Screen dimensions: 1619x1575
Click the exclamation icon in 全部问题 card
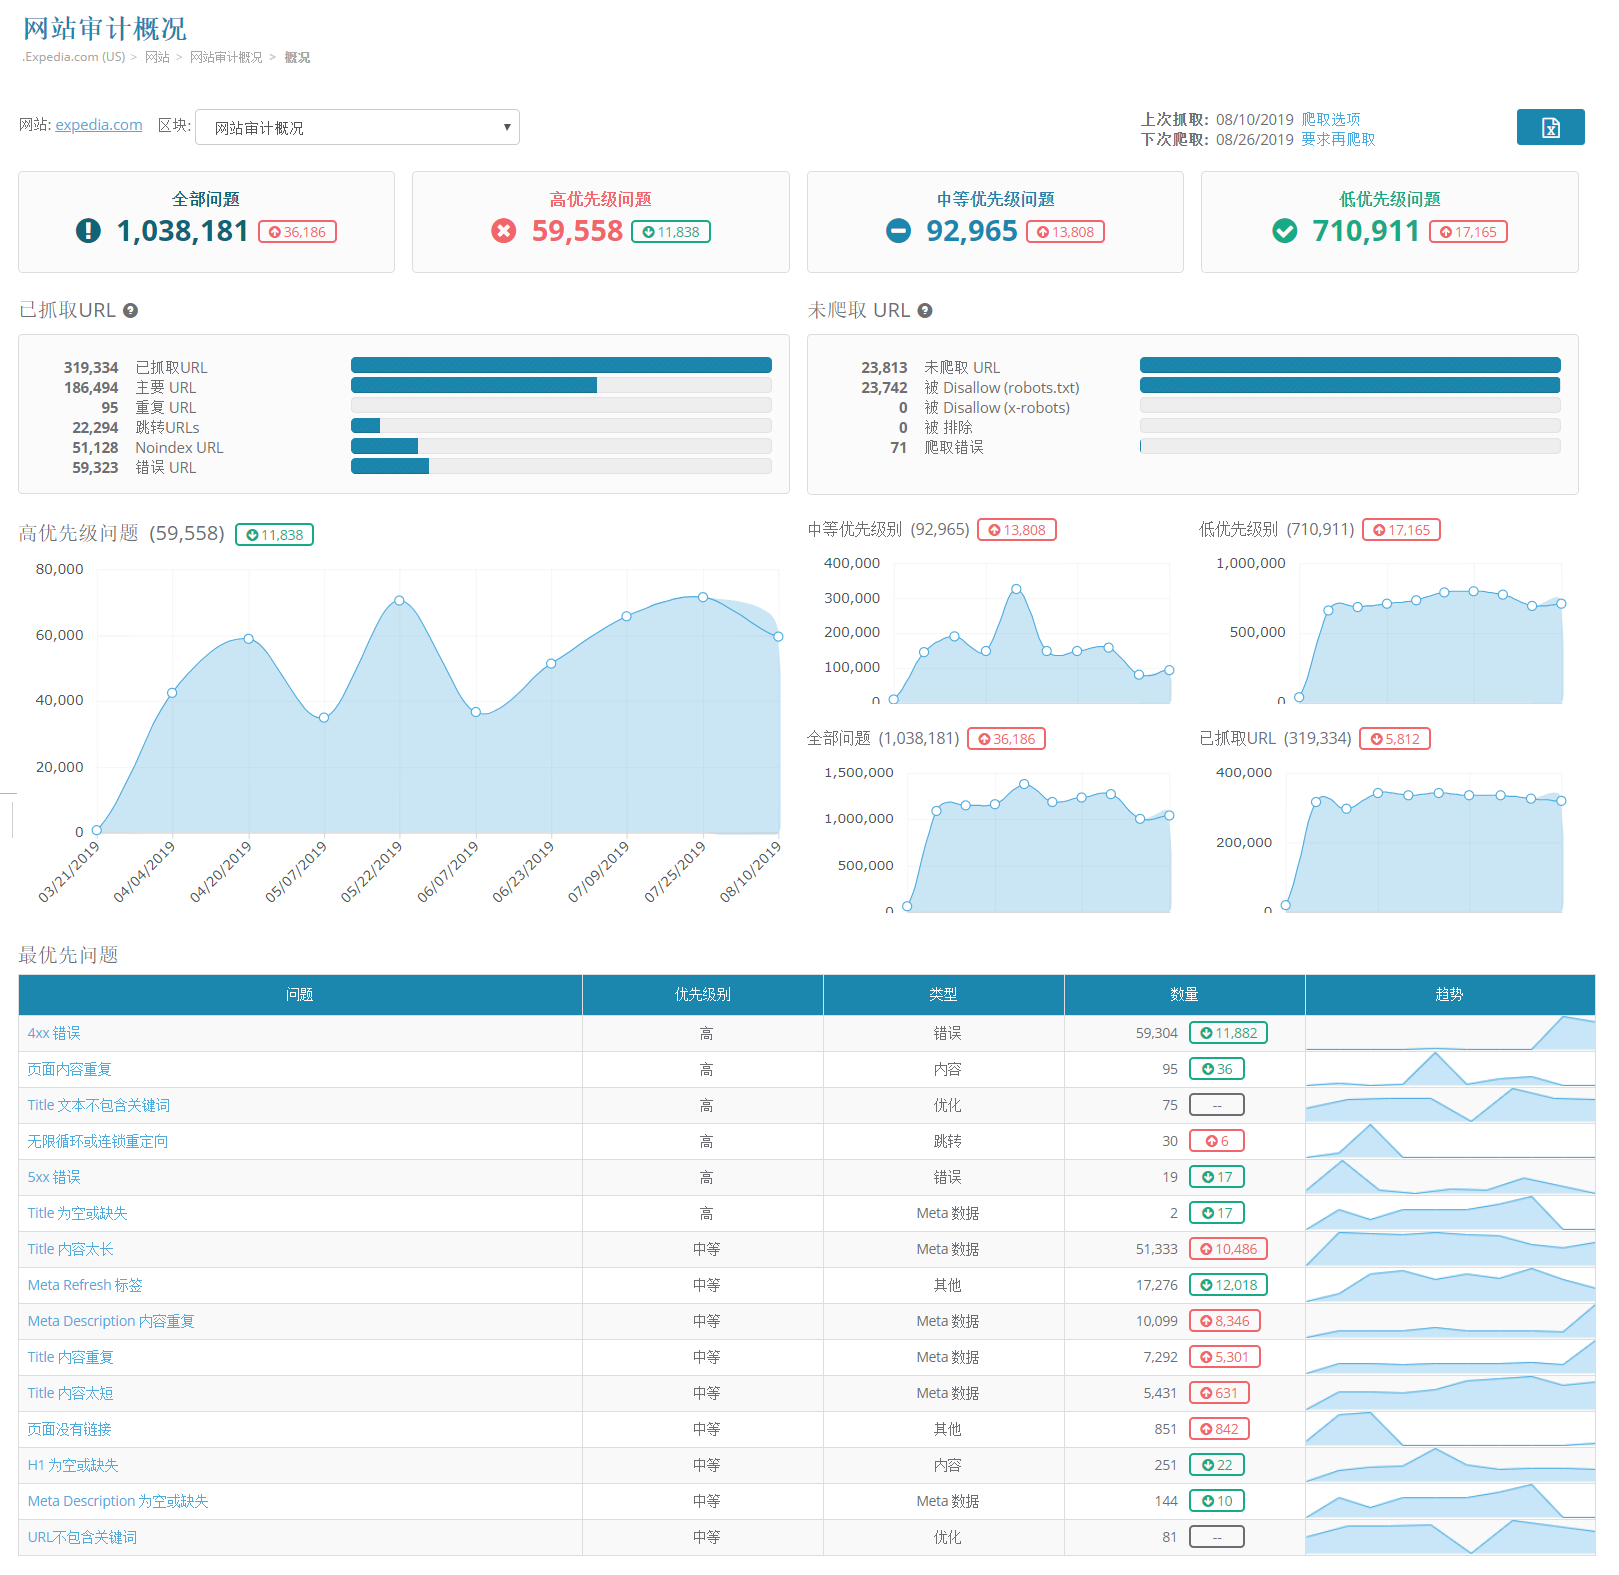pos(88,231)
